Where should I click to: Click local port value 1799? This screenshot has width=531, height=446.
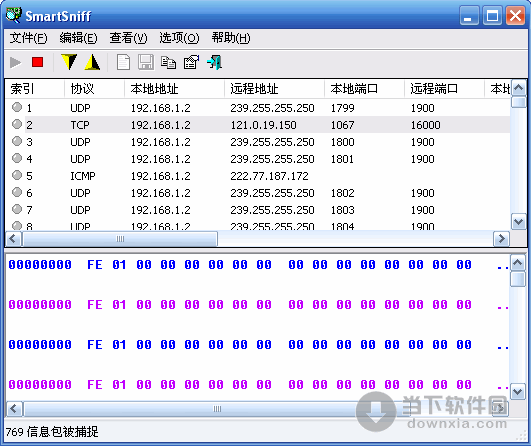click(343, 108)
